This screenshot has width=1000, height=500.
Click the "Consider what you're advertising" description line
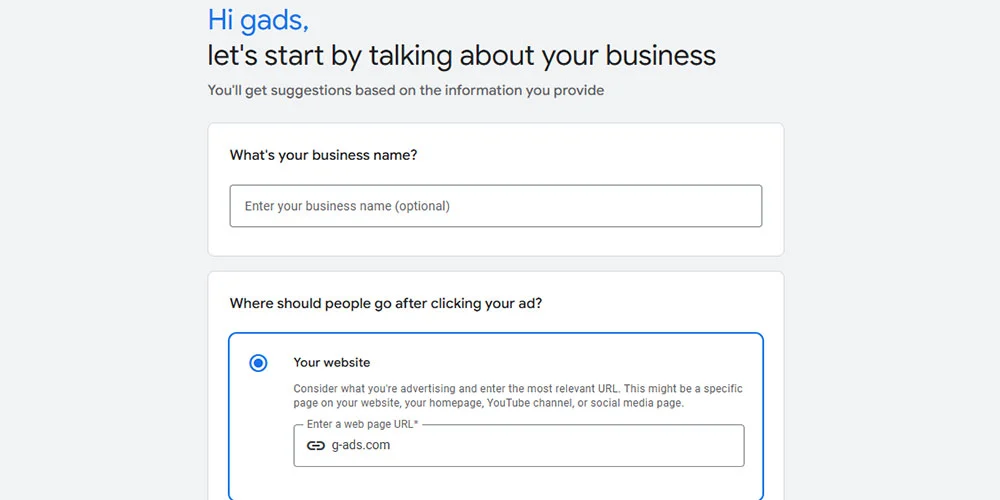pyautogui.click(x=517, y=389)
